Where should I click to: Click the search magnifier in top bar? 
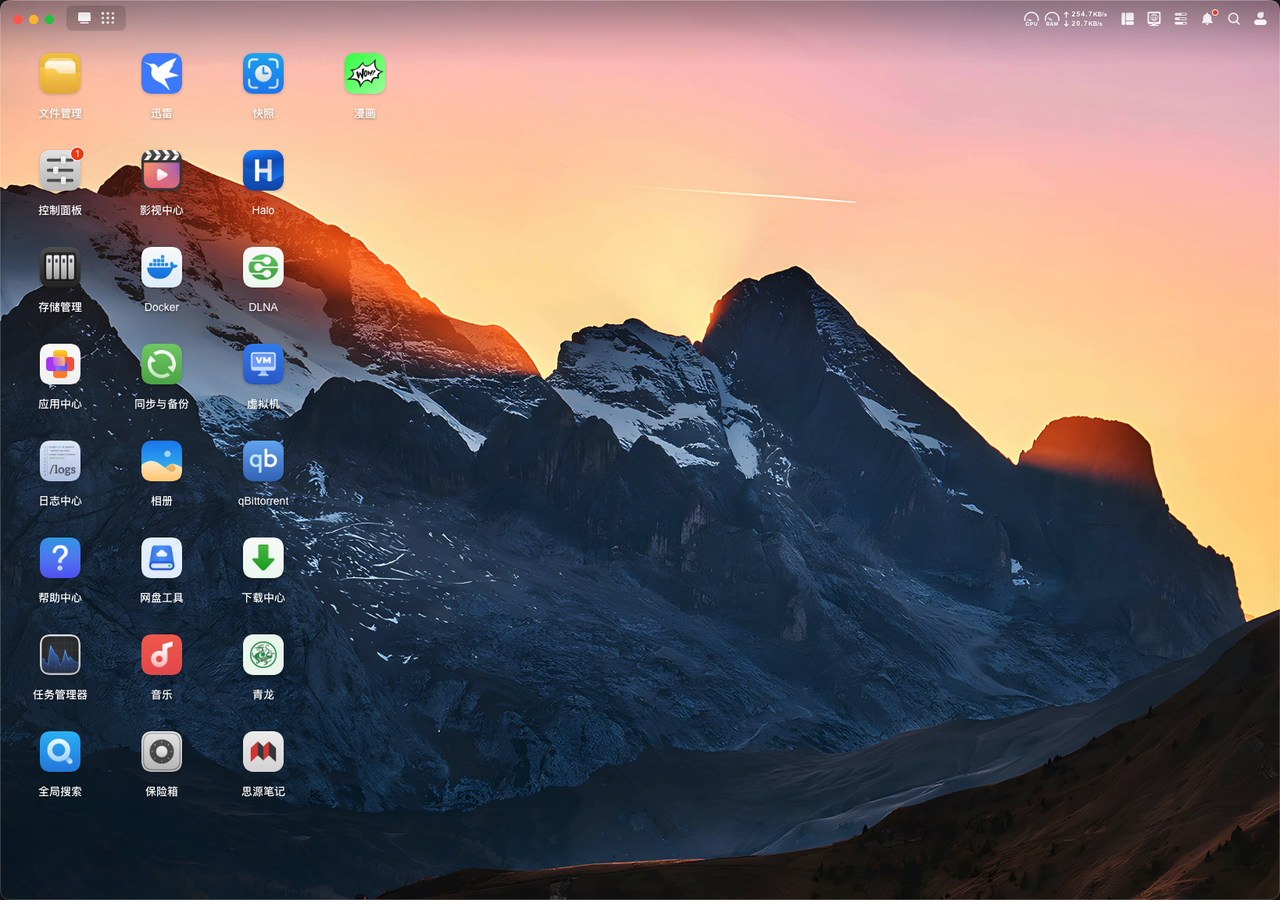[x=1234, y=19]
